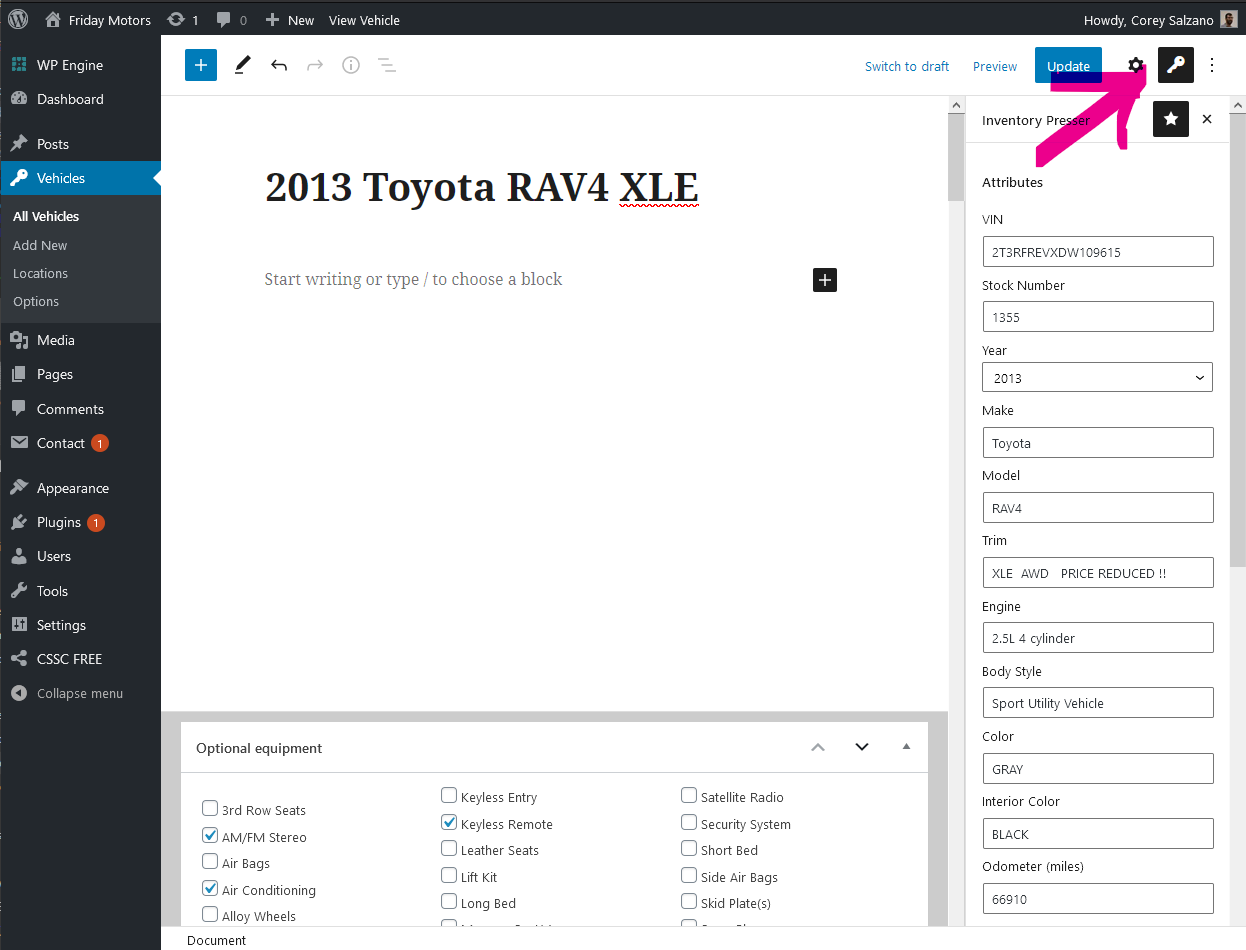
Task: Click the post title 2013 Toyota RAV4 XLE
Action: click(x=481, y=187)
